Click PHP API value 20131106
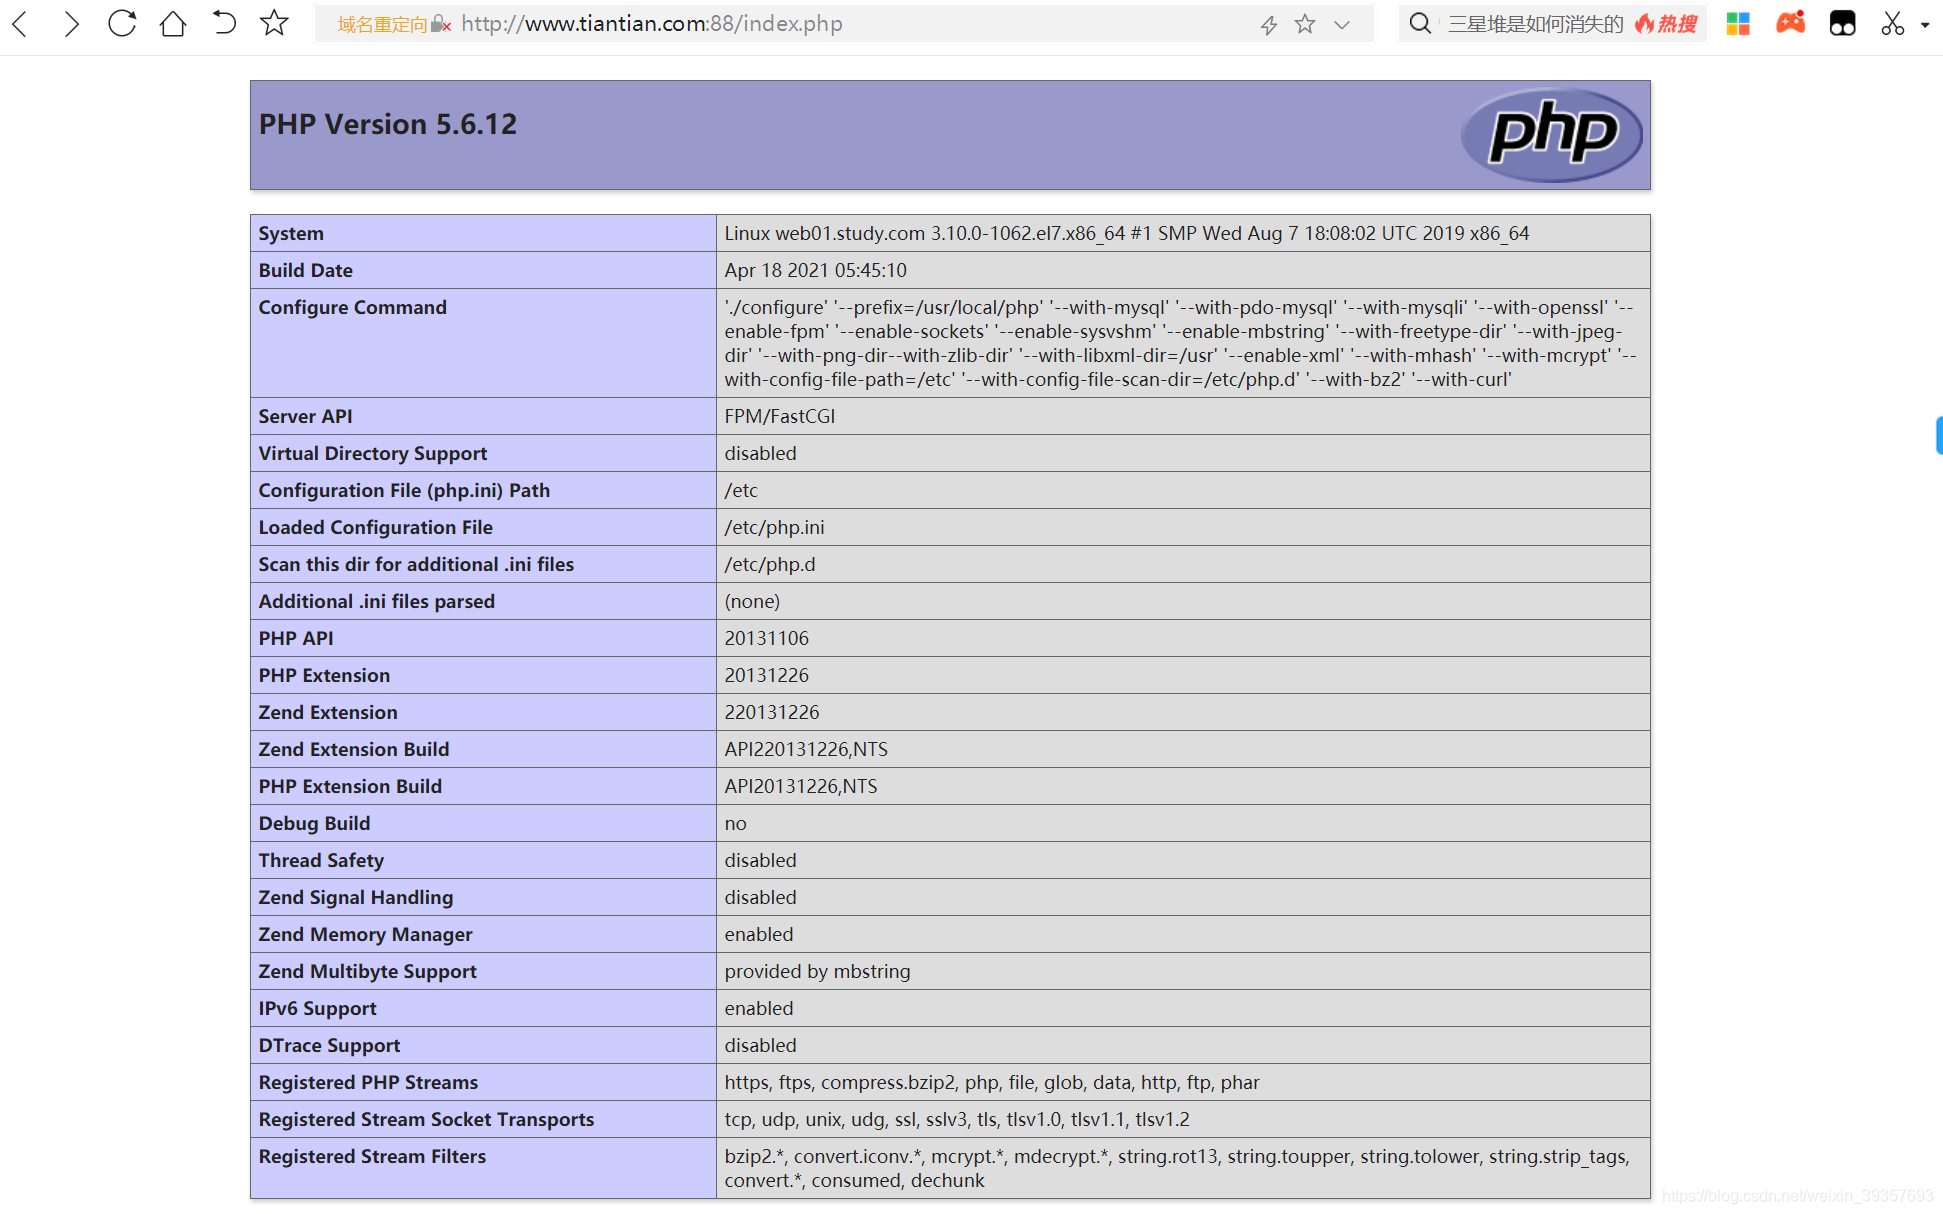Viewport: 1943px width, 1214px height. click(767, 638)
